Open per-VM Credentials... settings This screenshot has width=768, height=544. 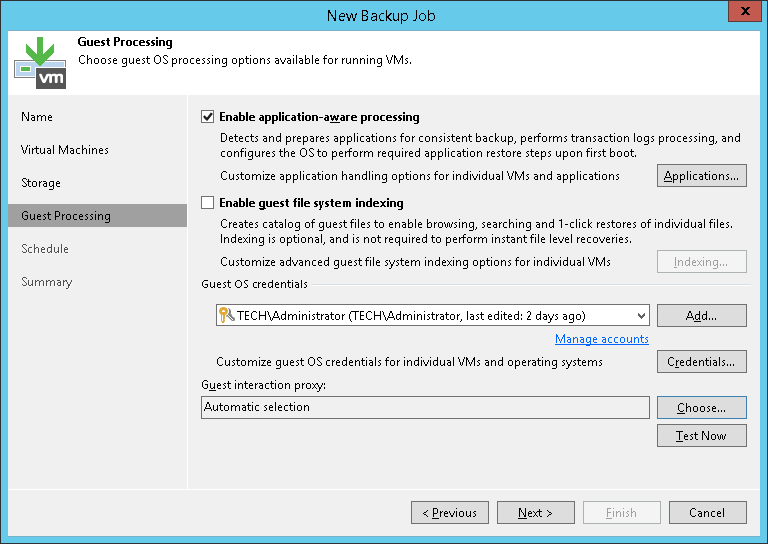pos(701,362)
